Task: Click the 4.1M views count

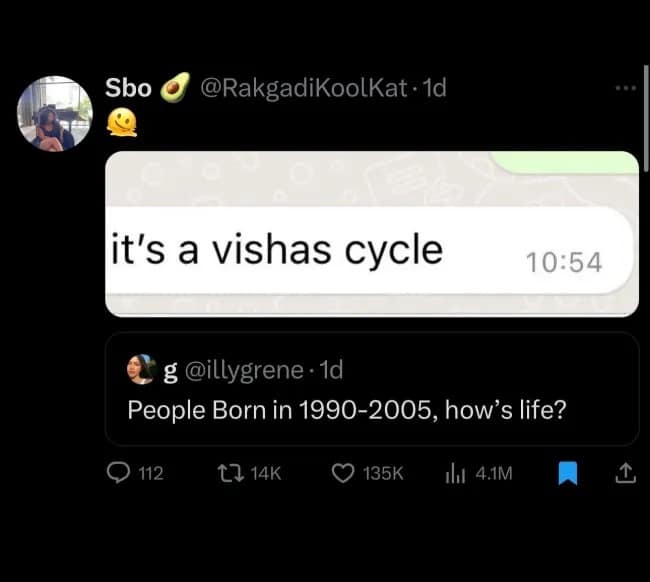Action: point(492,474)
